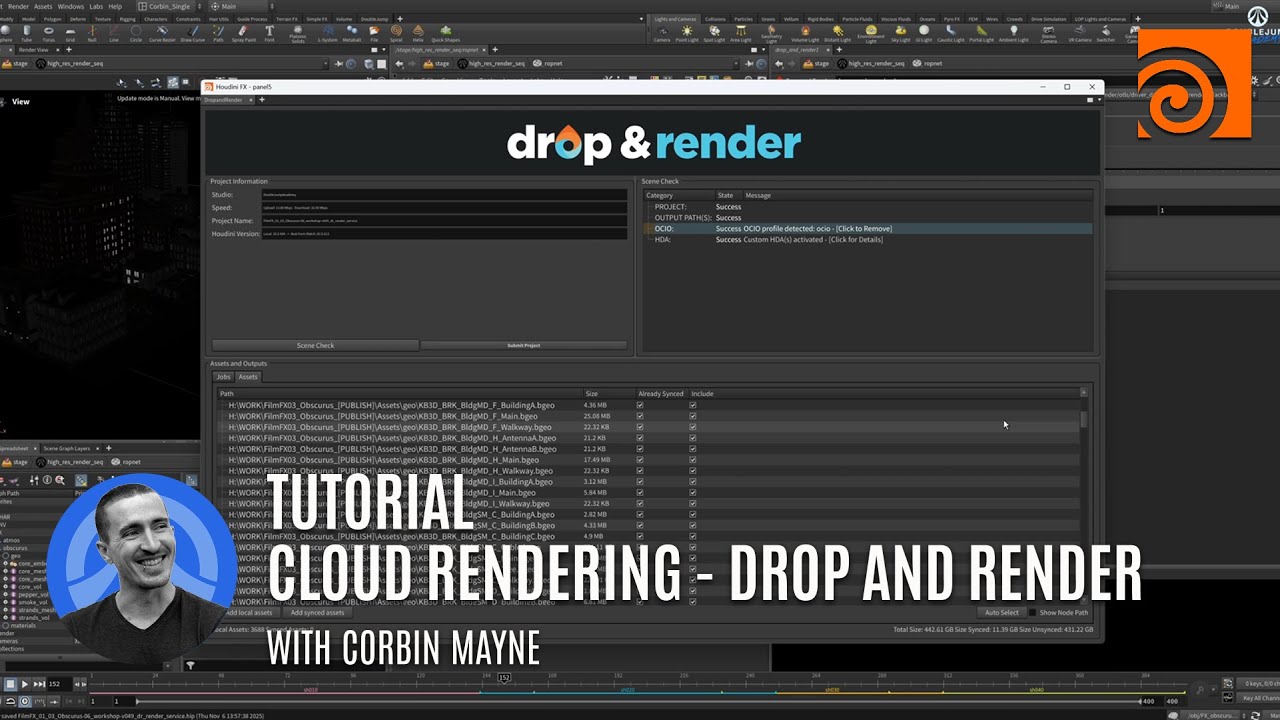Select the Font shelf tool
Screen dimensions: 1280x720
(x=269, y=33)
